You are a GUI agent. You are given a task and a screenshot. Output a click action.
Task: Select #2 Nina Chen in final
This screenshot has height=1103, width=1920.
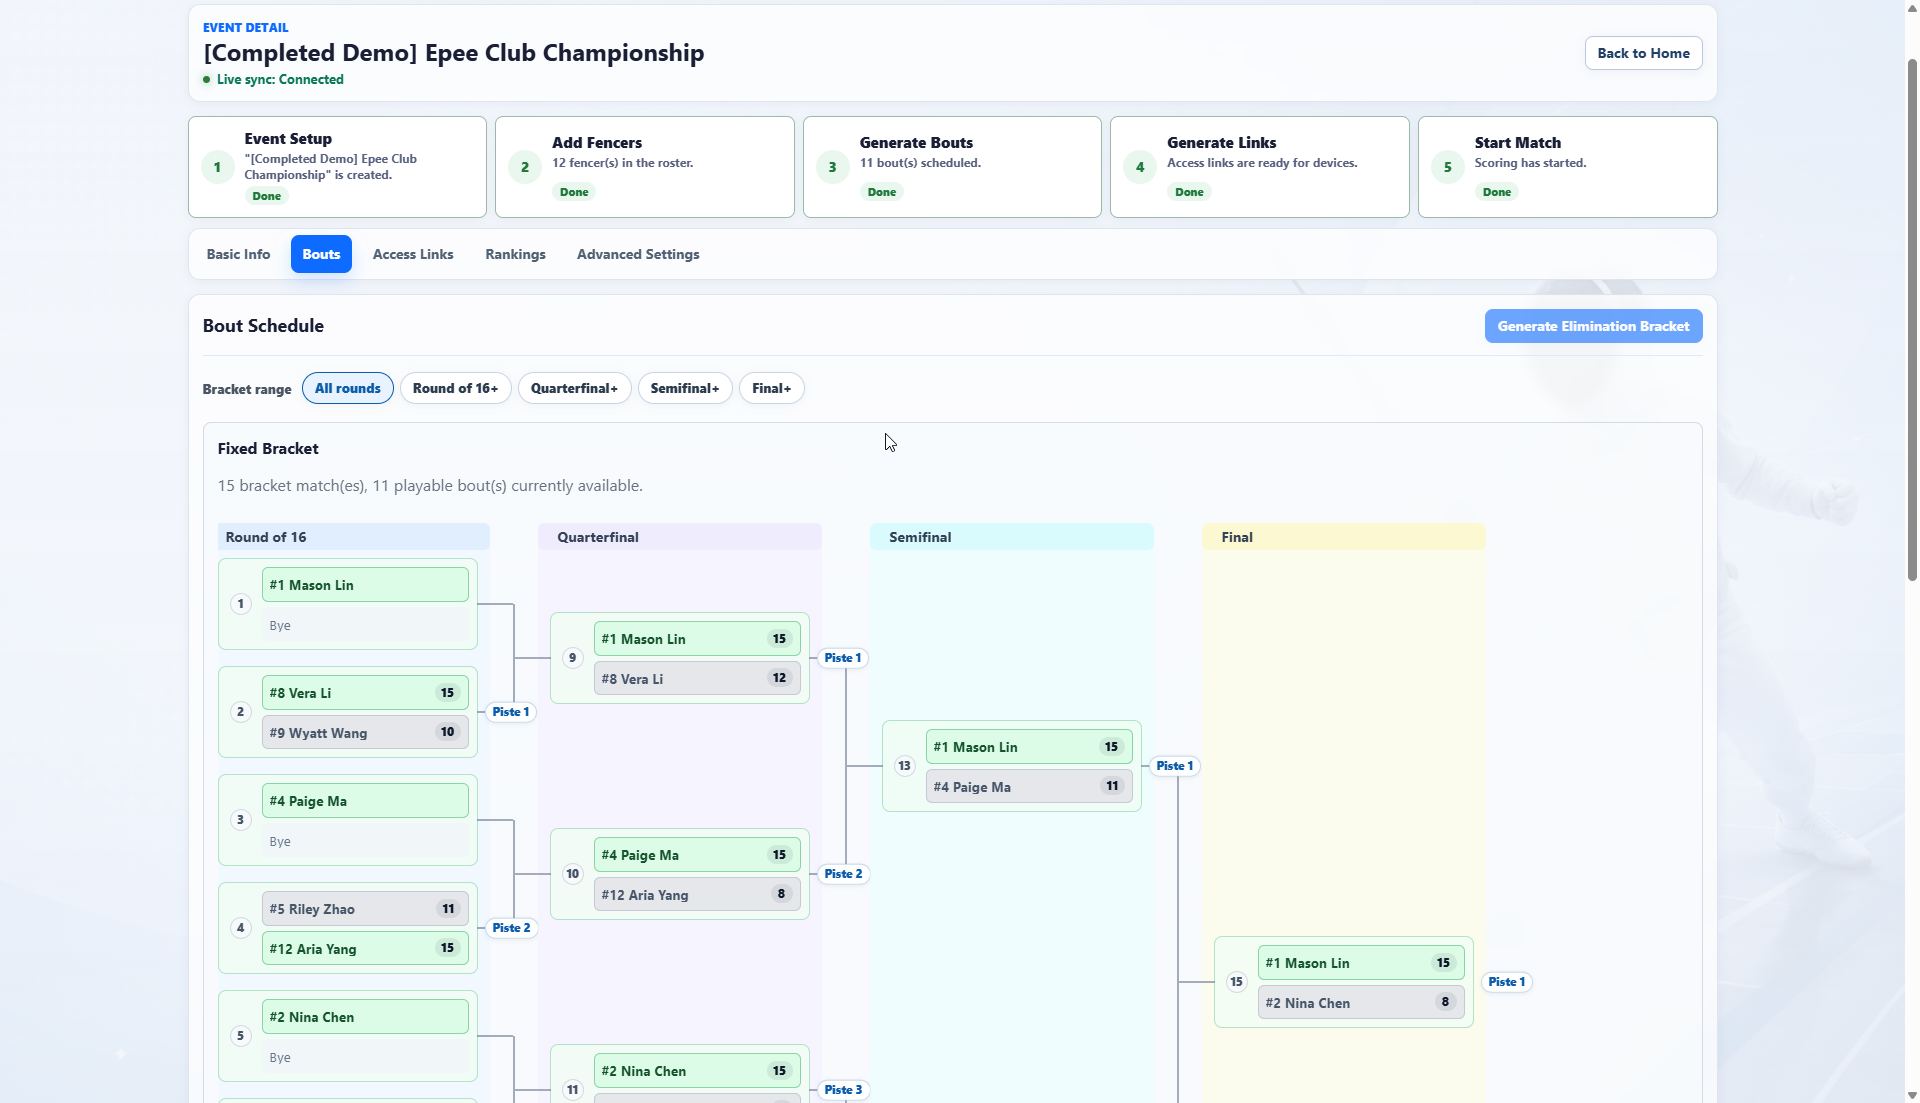click(1361, 1003)
